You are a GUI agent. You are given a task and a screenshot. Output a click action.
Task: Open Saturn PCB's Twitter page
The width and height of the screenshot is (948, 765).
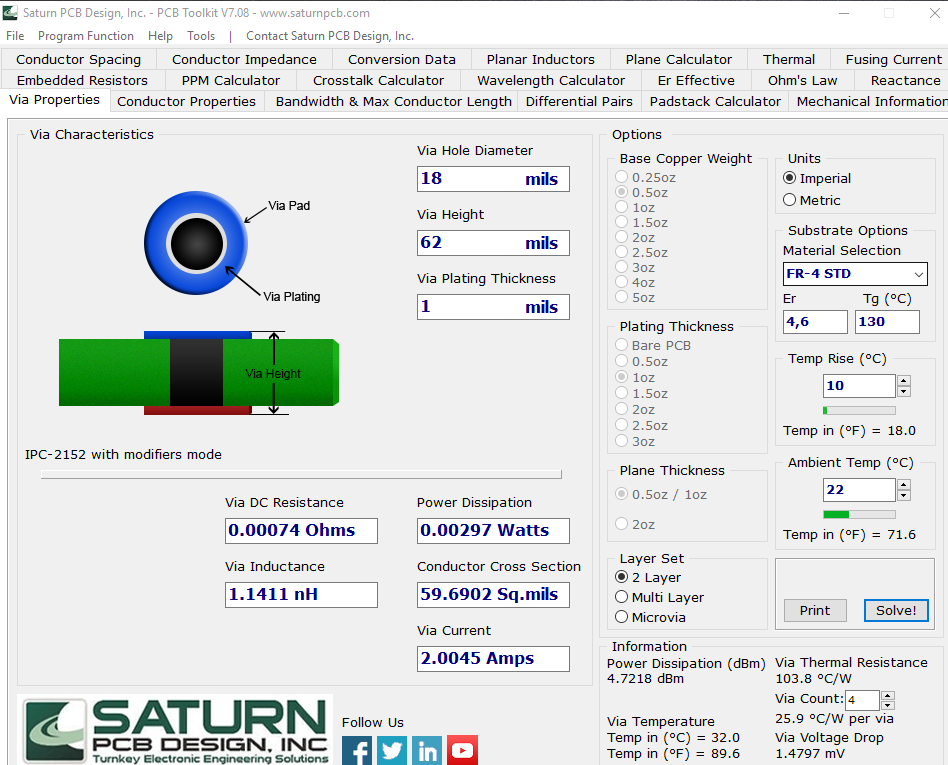tap(392, 750)
